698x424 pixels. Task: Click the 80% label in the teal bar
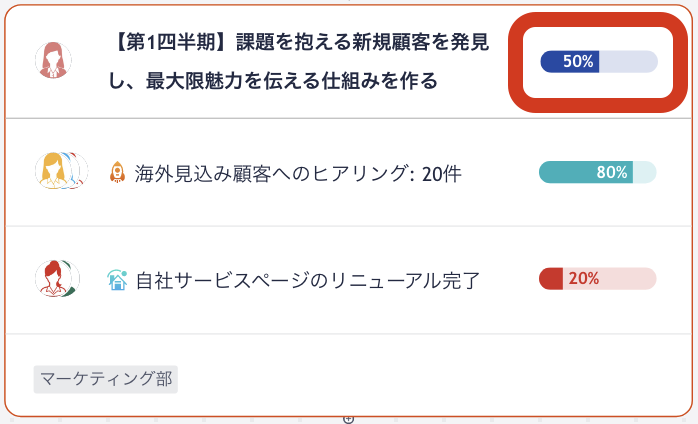[x=612, y=172]
